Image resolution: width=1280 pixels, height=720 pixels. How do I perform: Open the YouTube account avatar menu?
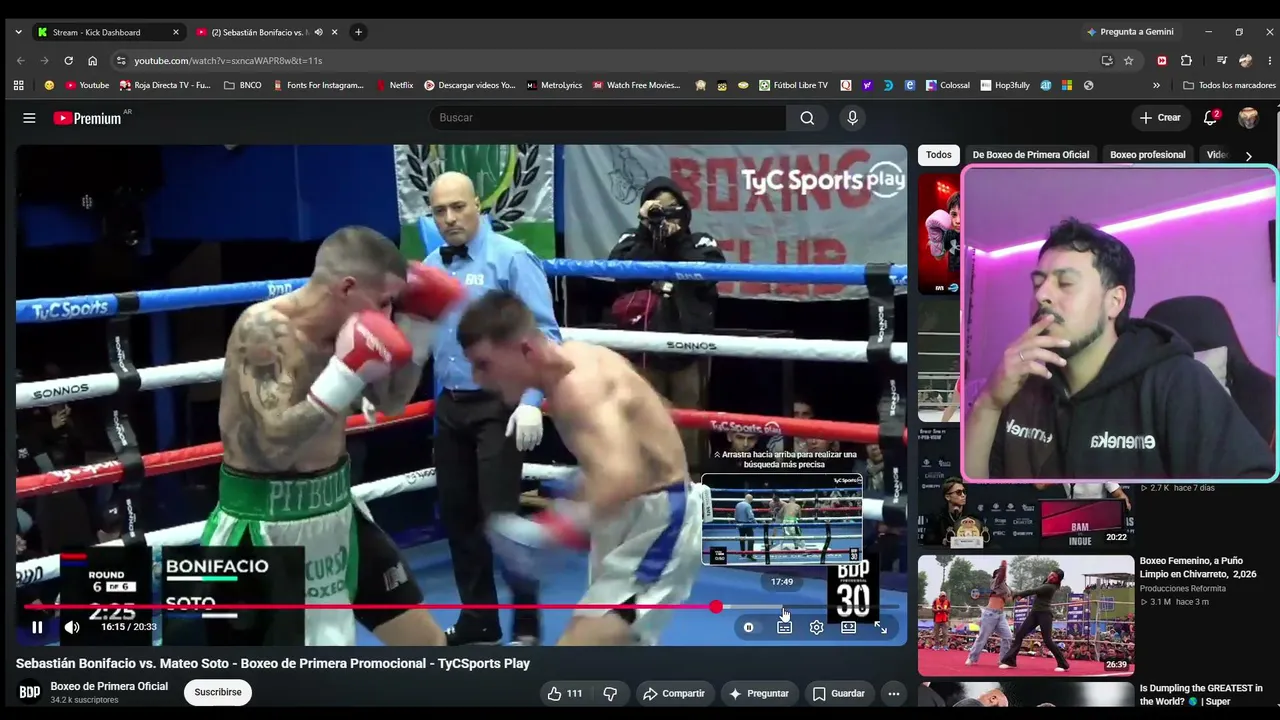click(x=1248, y=118)
